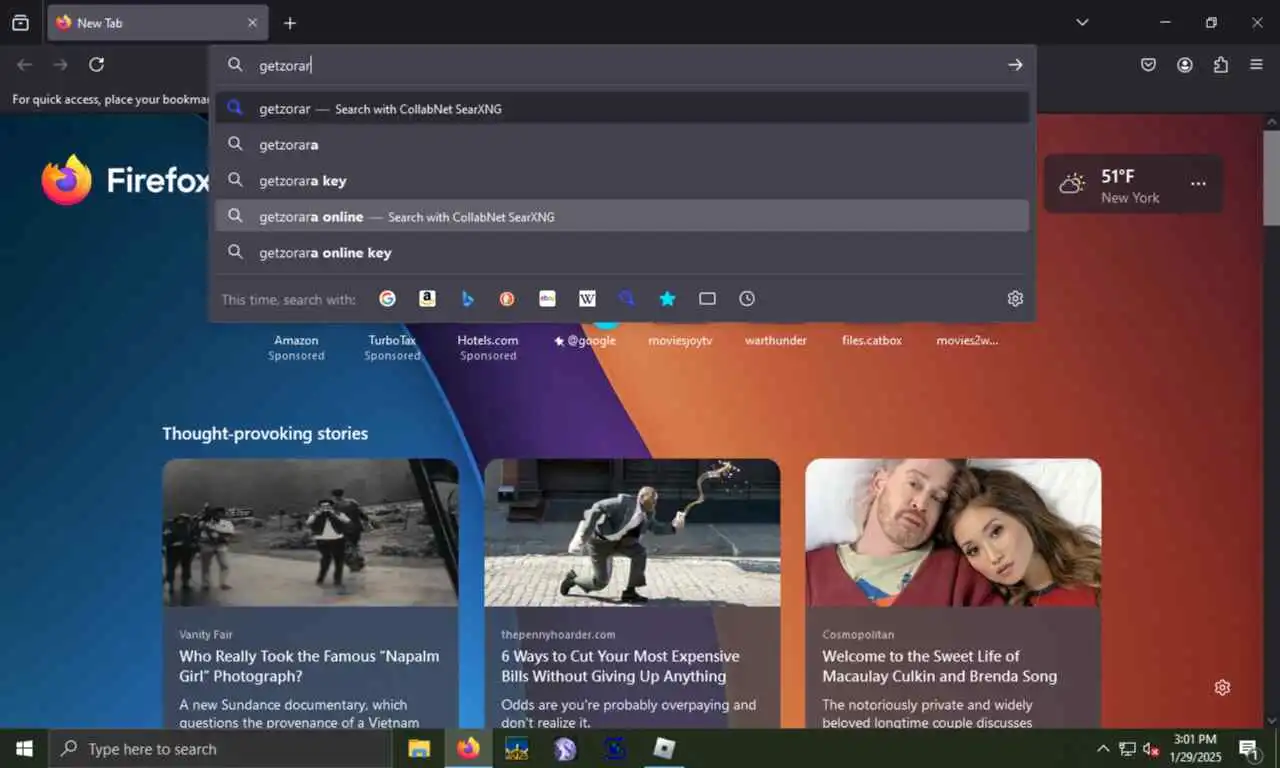Search with Bing one-off engine icon
The width and height of the screenshot is (1280, 768).
coord(467,299)
